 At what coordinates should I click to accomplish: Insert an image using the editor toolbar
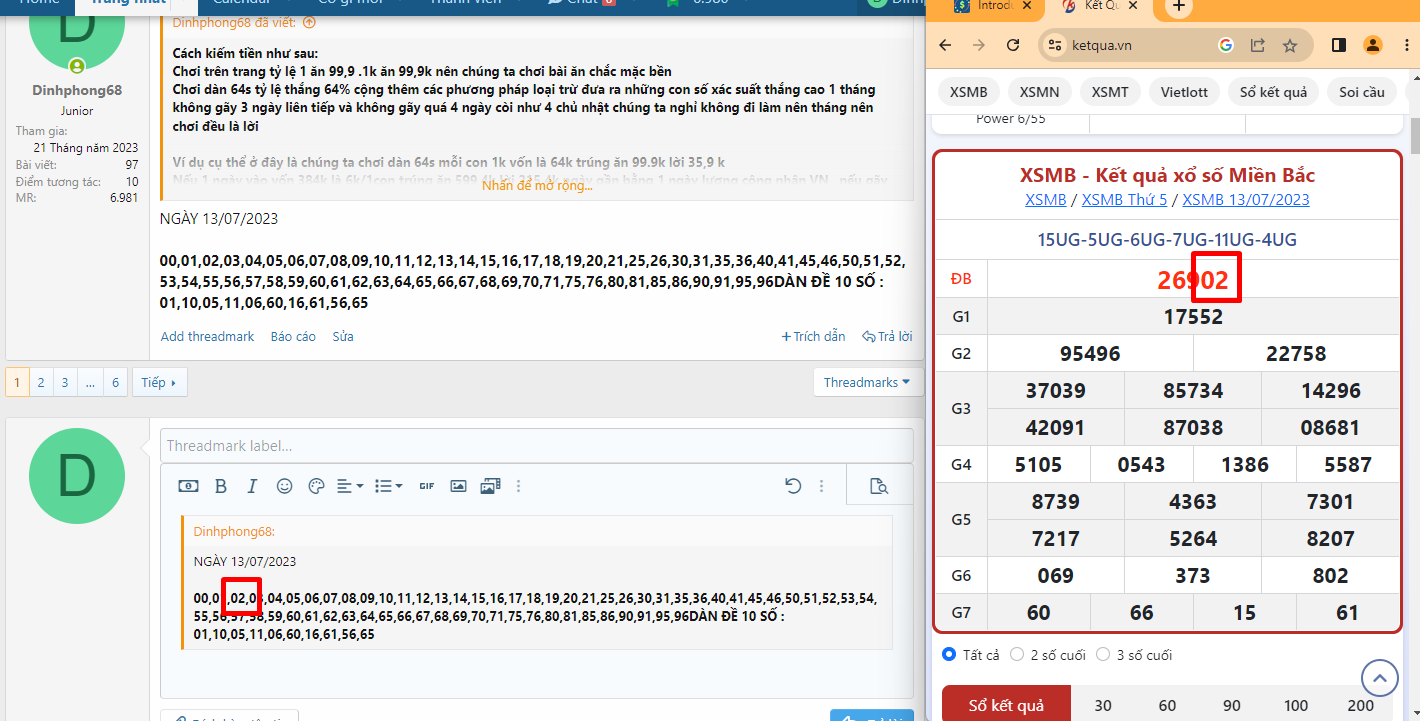tap(458, 486)
